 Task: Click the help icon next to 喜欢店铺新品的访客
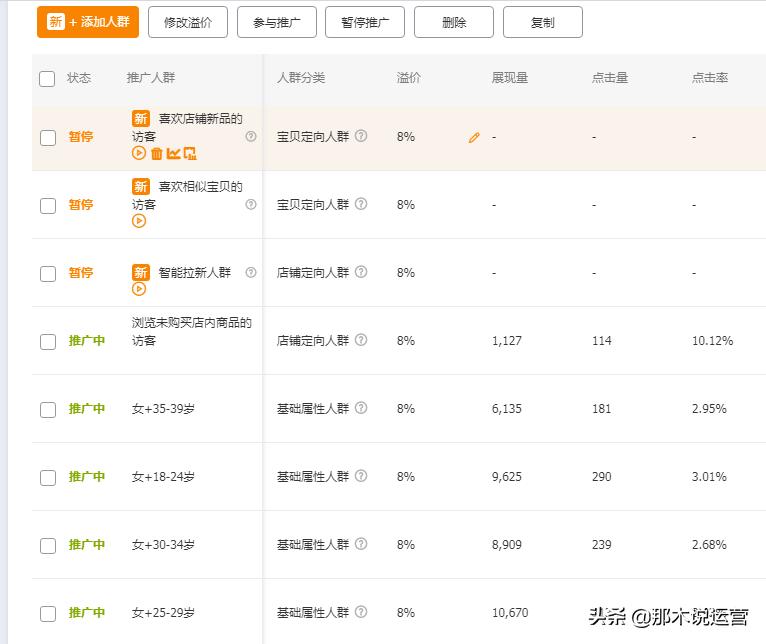point(251,136)
